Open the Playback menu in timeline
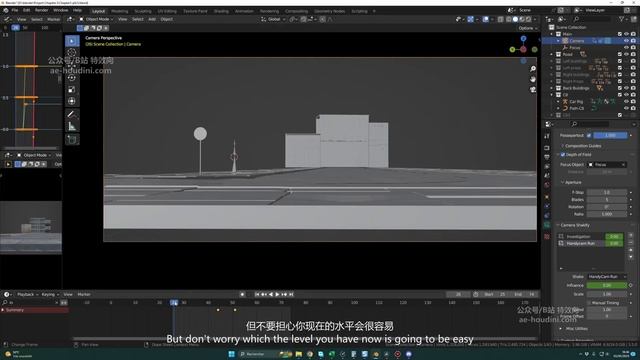The width and height of the screenshot is (640, 360). coord(27,294)
